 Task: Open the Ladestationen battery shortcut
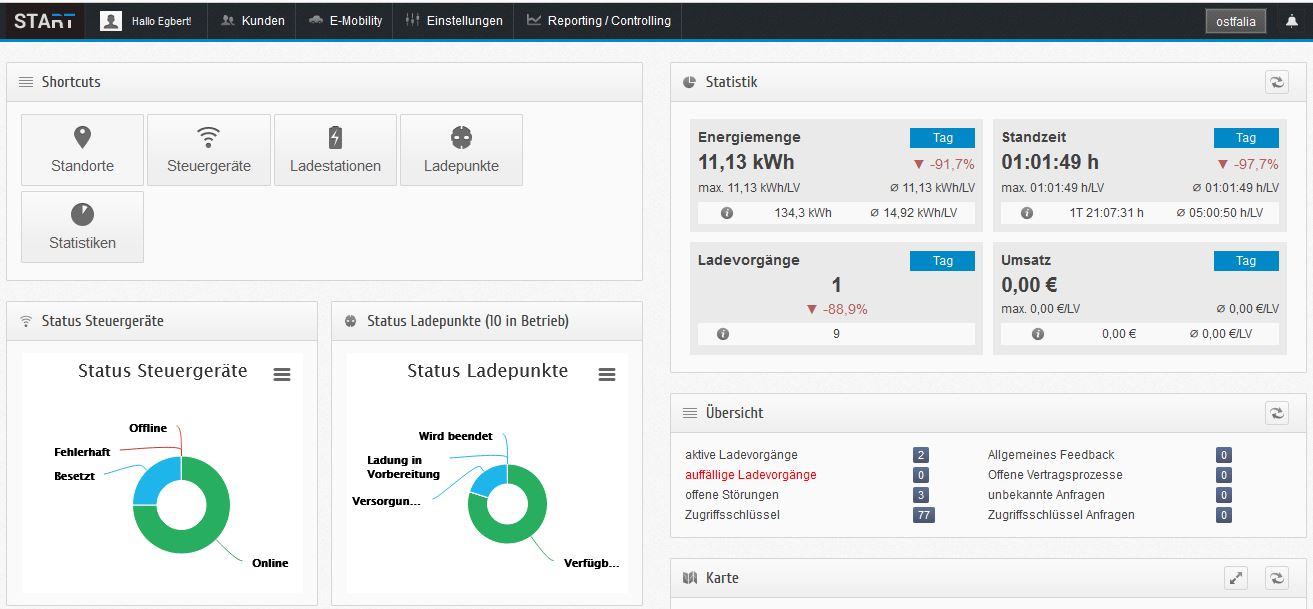(x=335, y=150)
